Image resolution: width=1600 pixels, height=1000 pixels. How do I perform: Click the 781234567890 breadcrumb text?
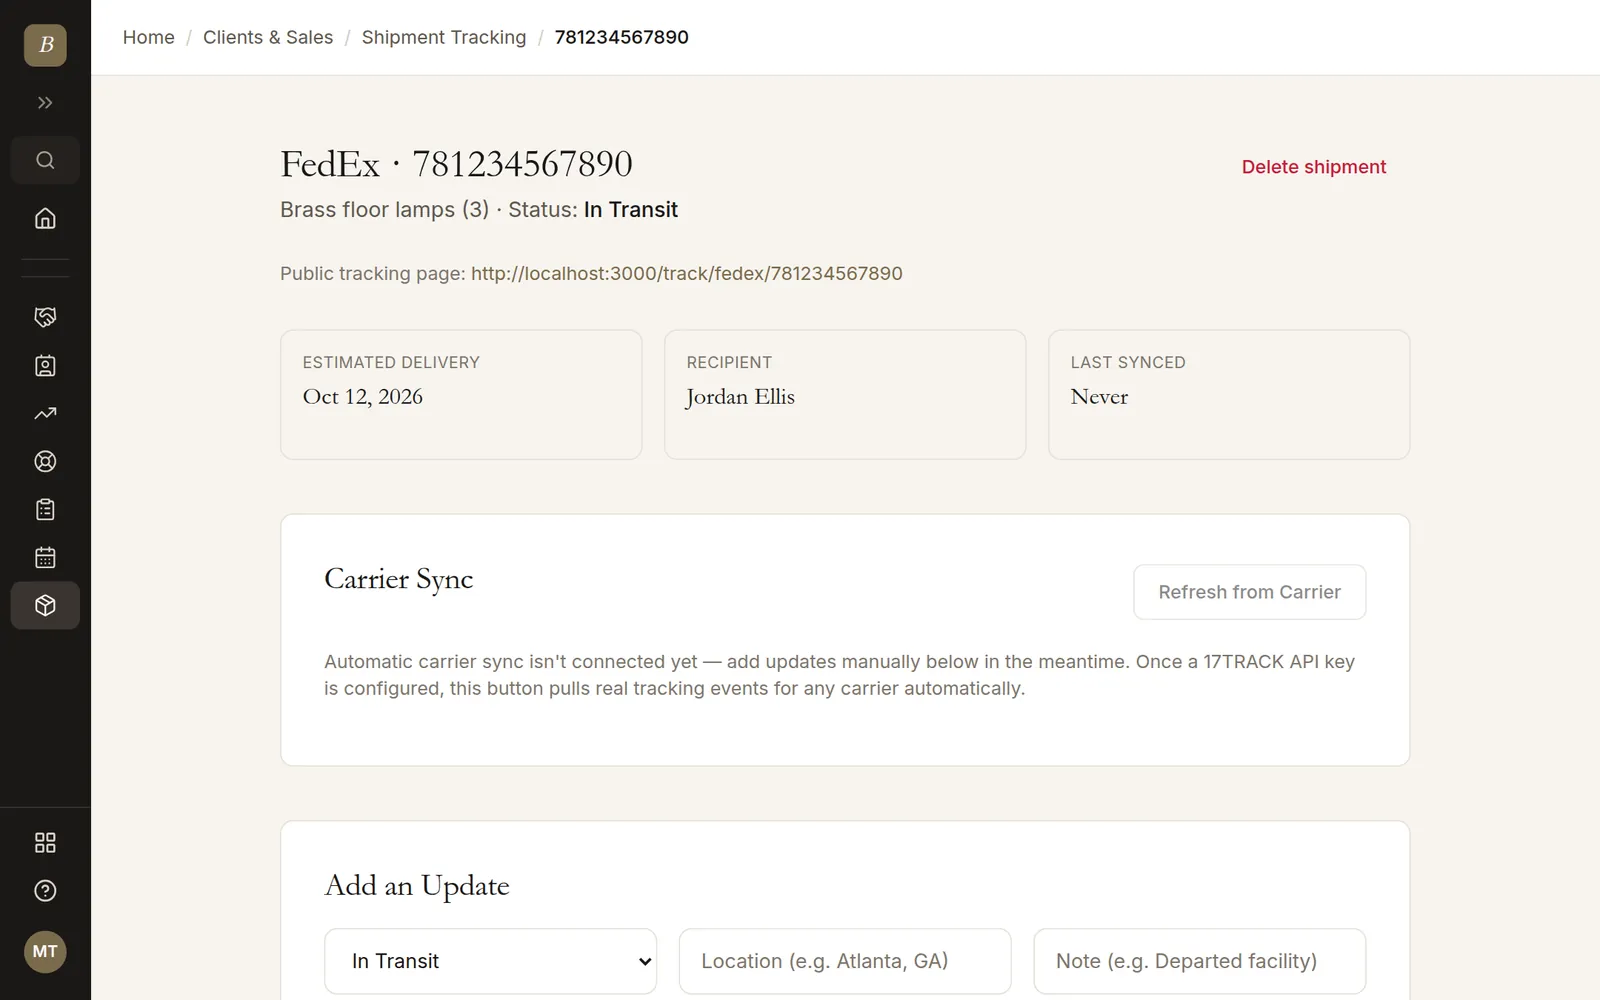622,37
